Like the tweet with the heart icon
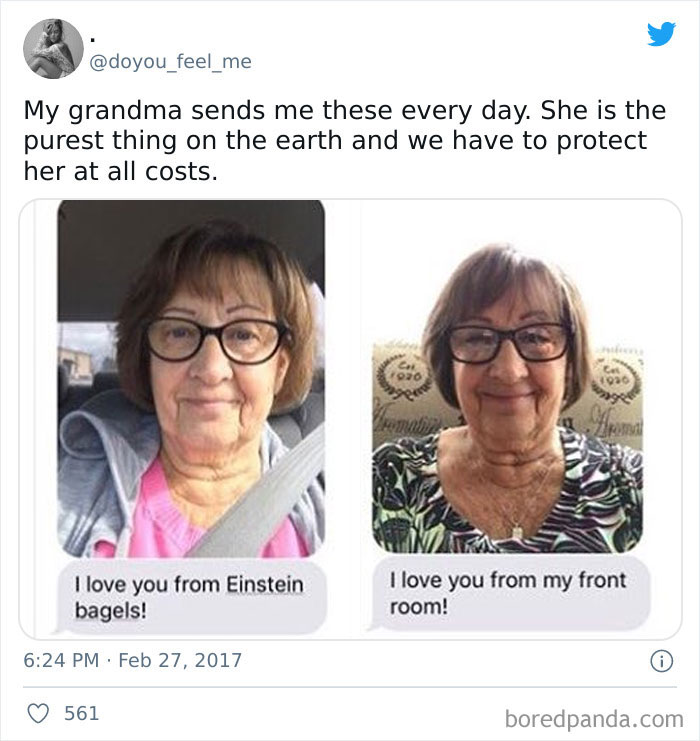700x741 pixels. click(x=36, y=713)
